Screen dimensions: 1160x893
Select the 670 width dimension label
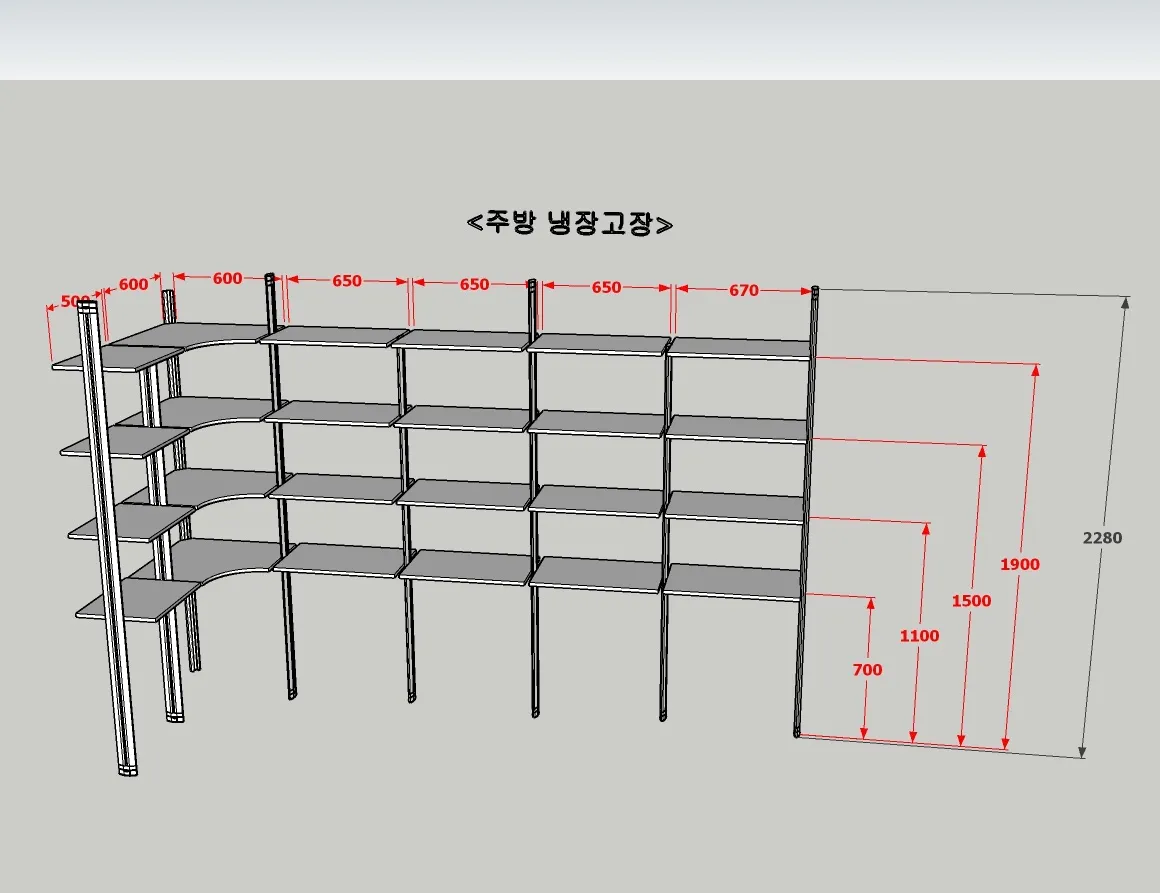(x=743, y=291)
